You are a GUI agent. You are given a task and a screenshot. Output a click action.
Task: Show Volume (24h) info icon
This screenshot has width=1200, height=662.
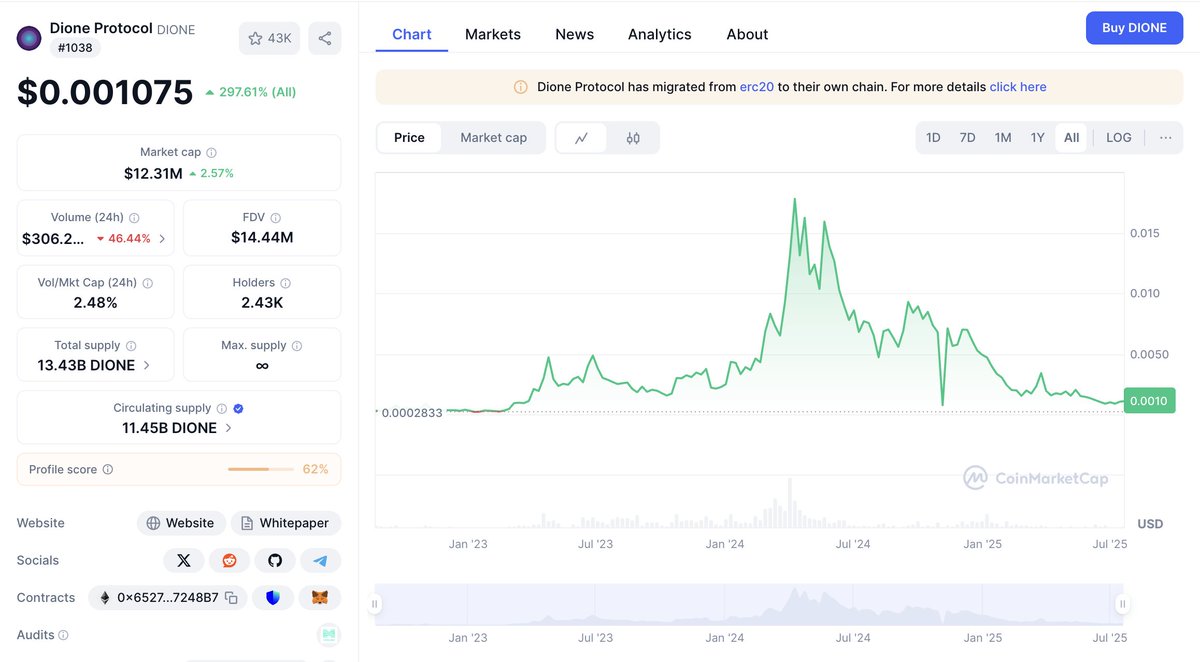tap(134, 218)
